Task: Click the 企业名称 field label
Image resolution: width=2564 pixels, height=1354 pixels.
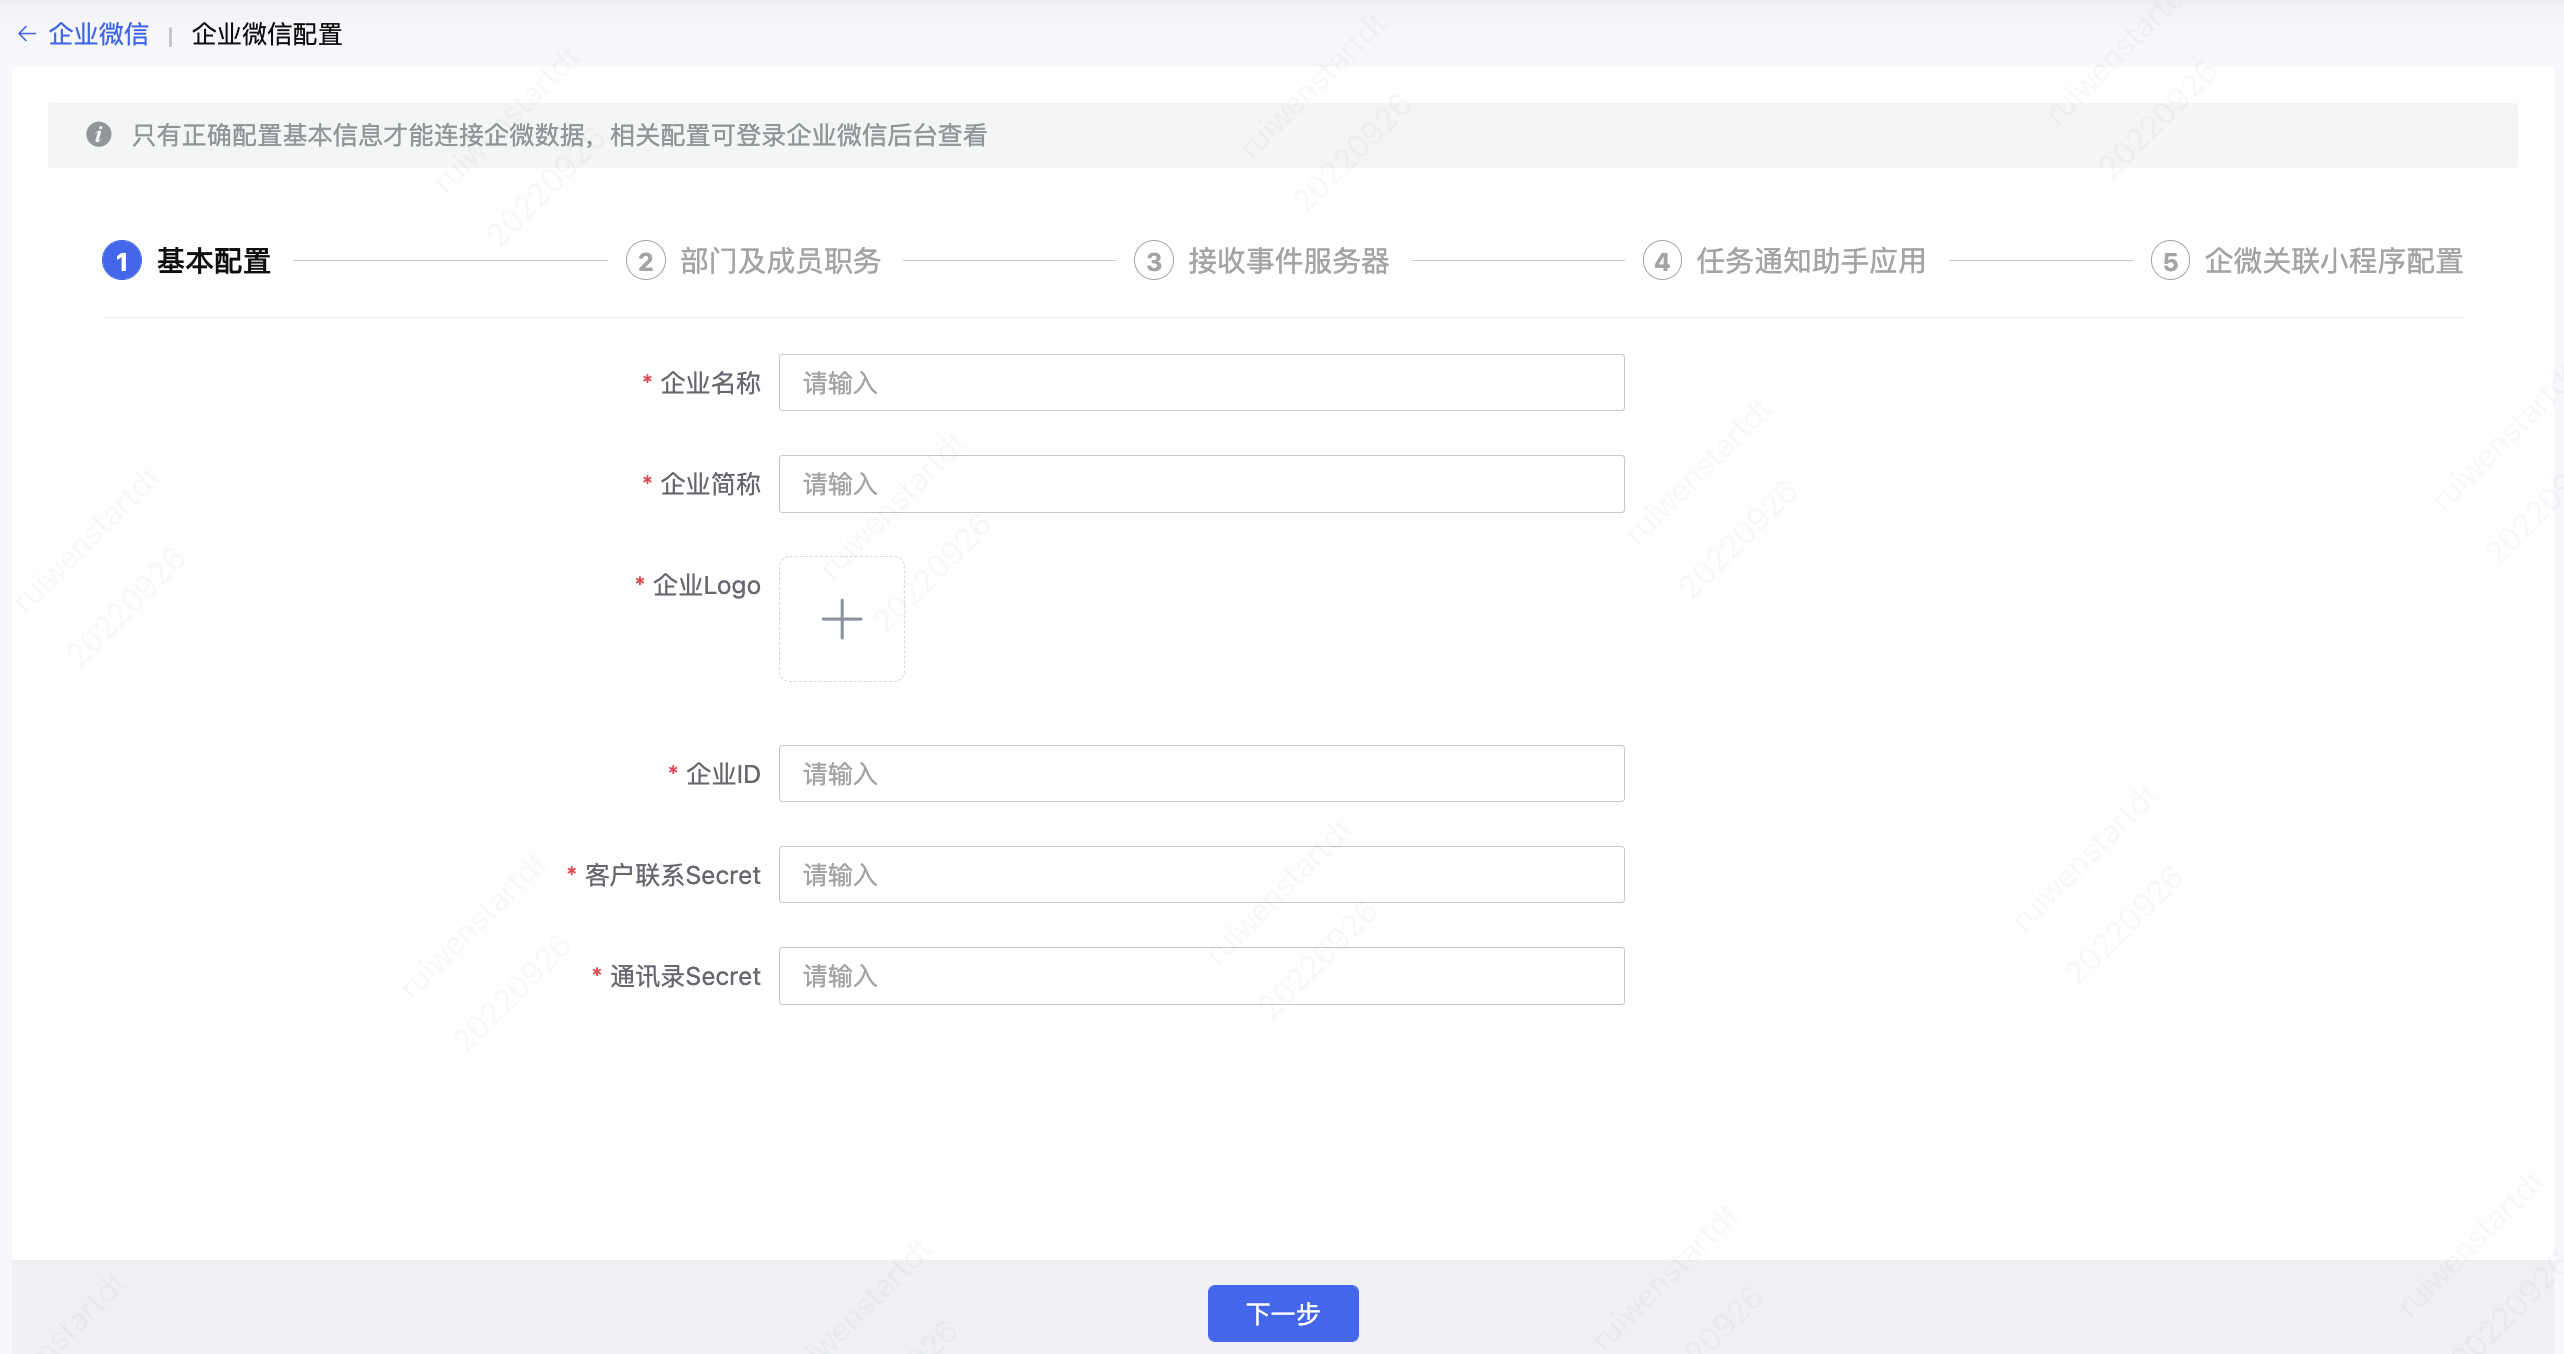Action: coord(710,382)
